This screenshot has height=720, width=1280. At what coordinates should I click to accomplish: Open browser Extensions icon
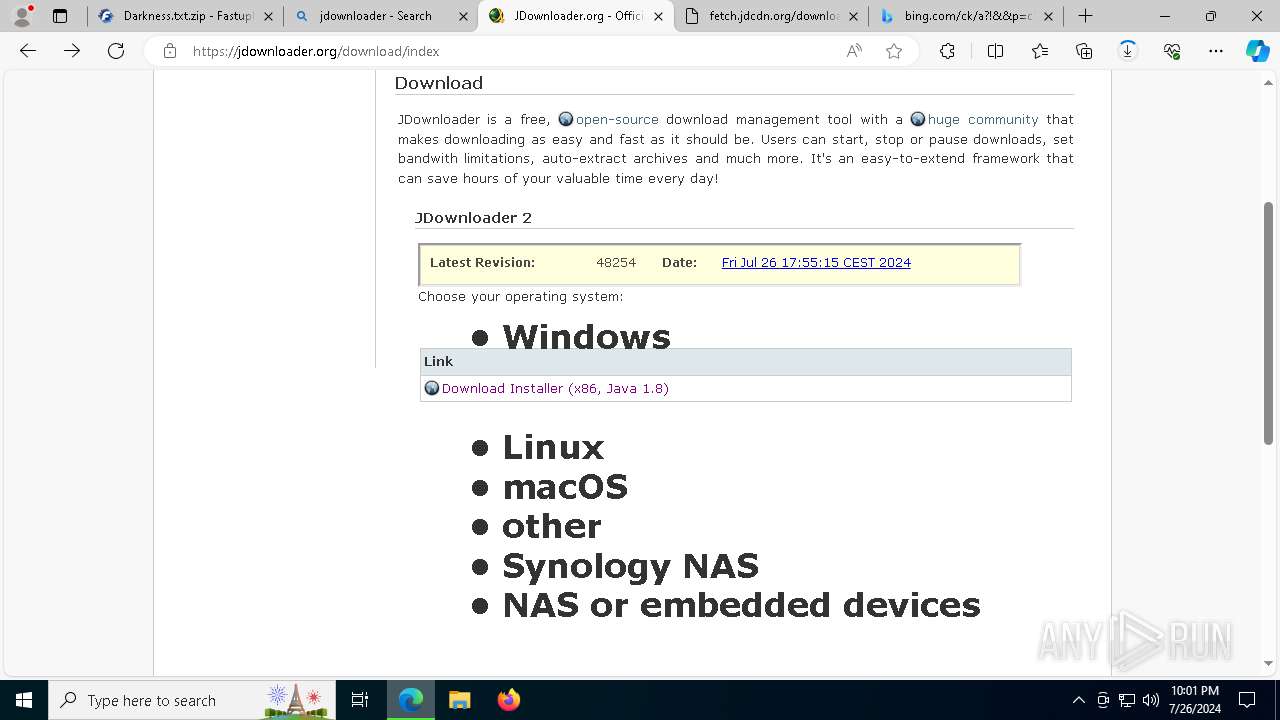947,51
